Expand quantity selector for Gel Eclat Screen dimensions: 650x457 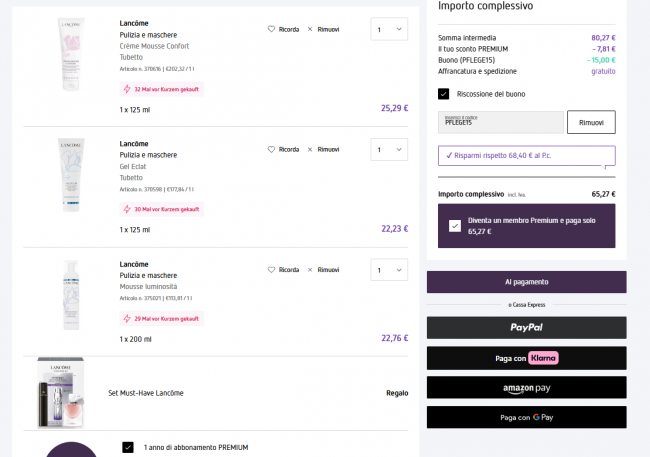coord(388,150)
